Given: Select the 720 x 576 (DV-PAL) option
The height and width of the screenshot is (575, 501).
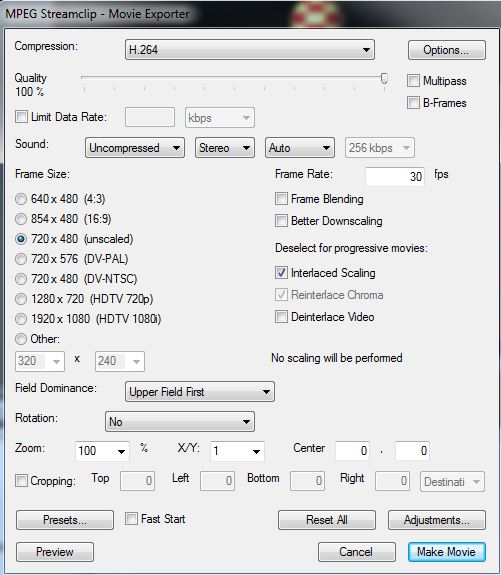Looking at the screenshot, I should coord(21,259).
